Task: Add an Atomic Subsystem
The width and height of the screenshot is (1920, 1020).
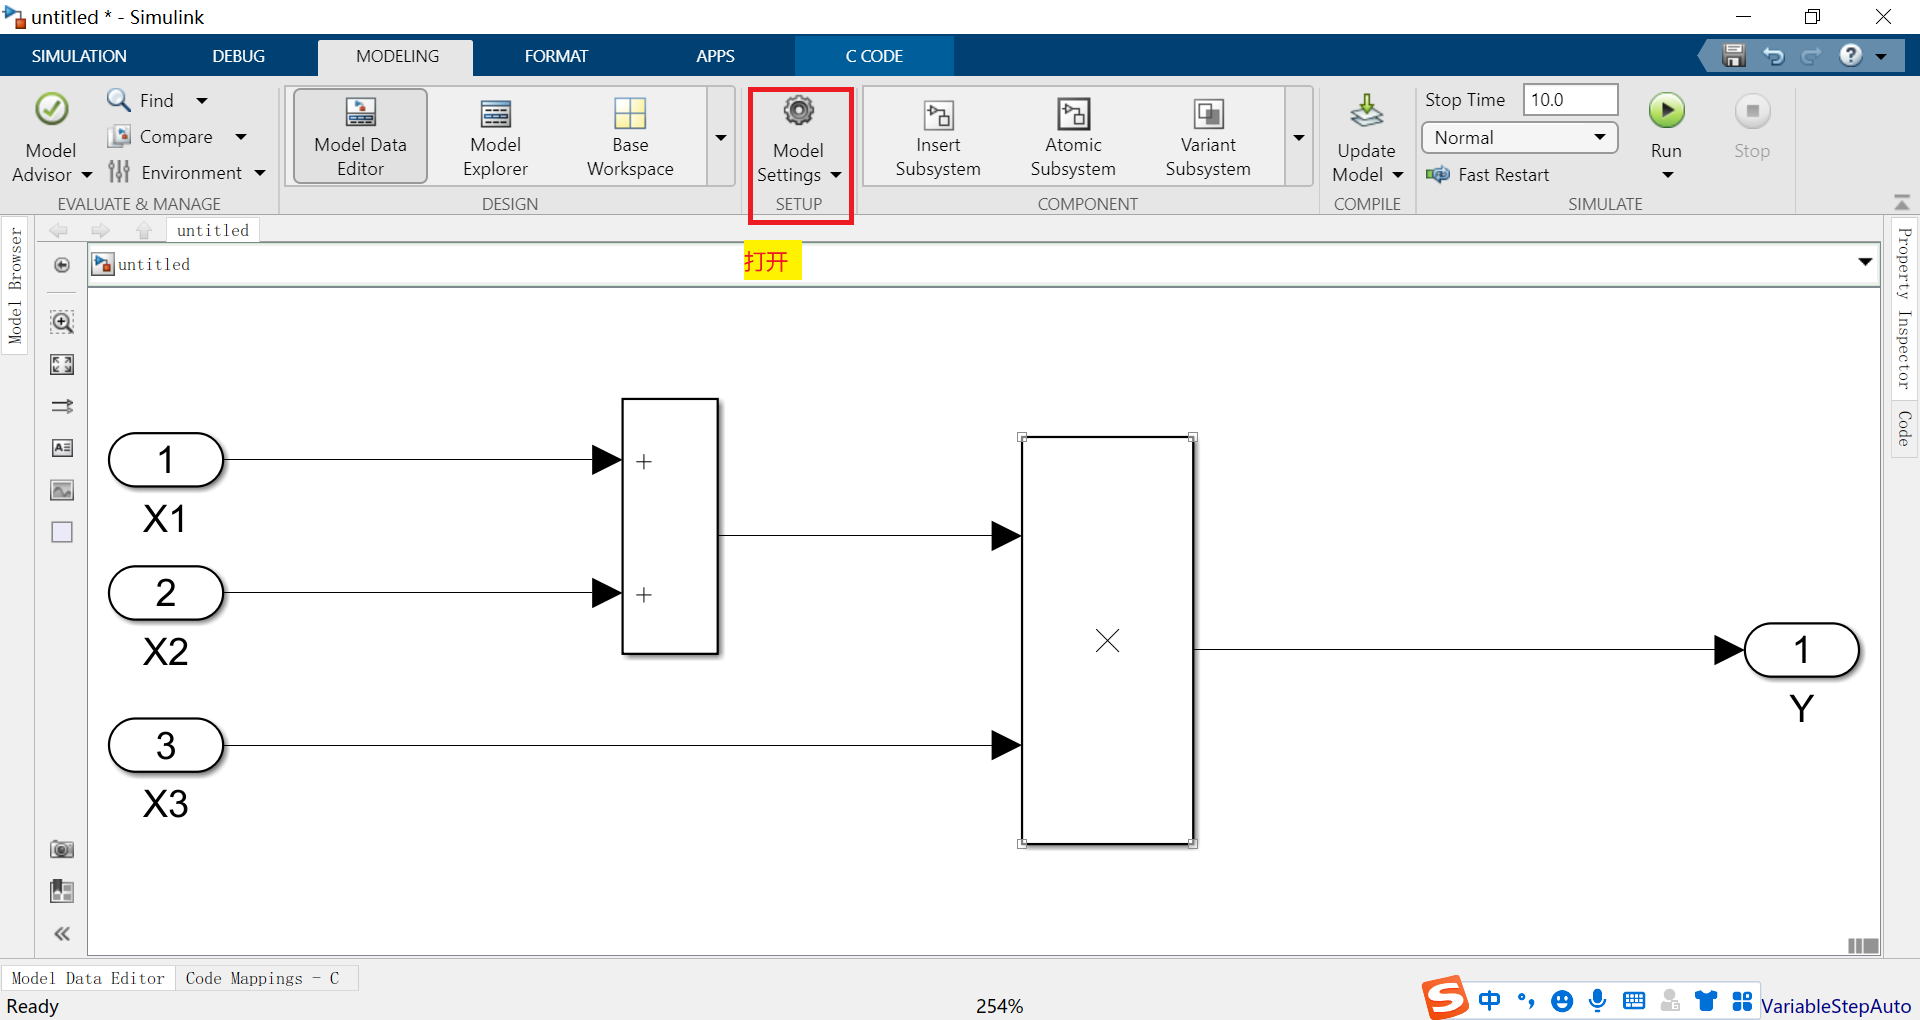Action: click(1073, 137)
